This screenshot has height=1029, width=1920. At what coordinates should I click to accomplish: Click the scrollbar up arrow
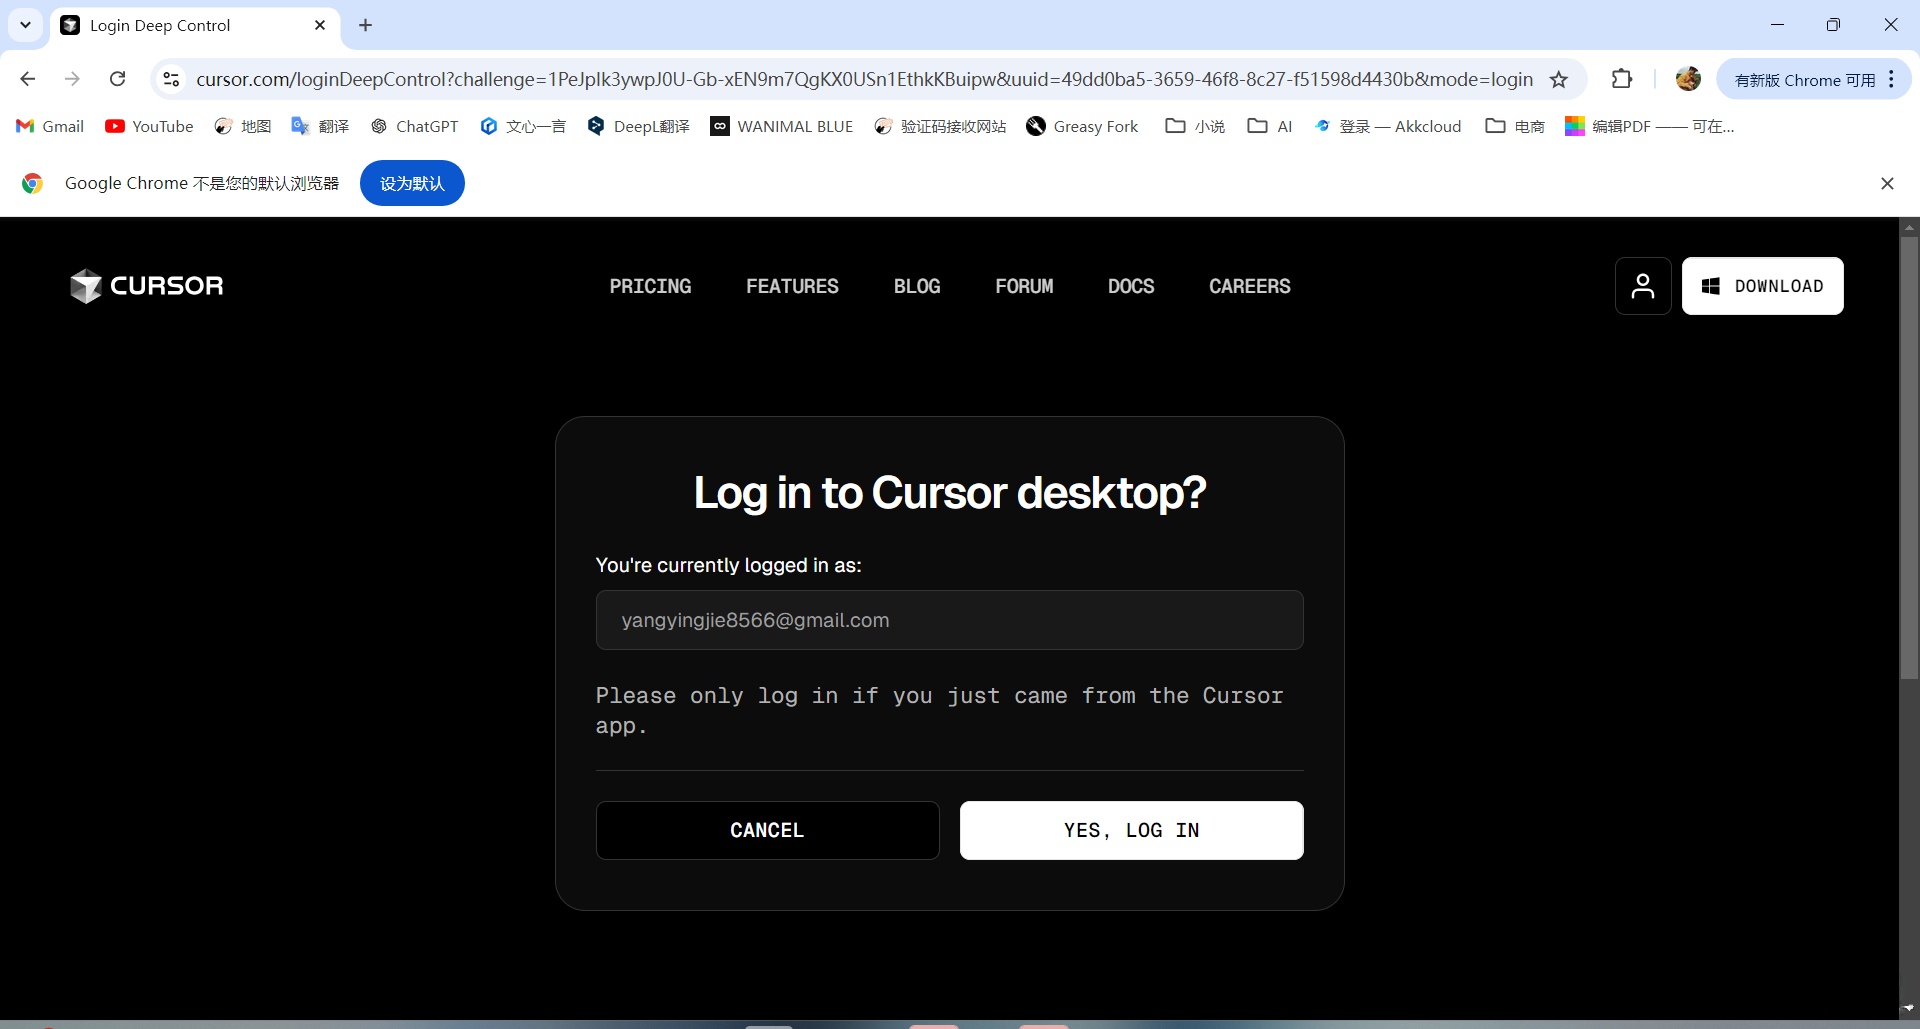point(1910,227)
